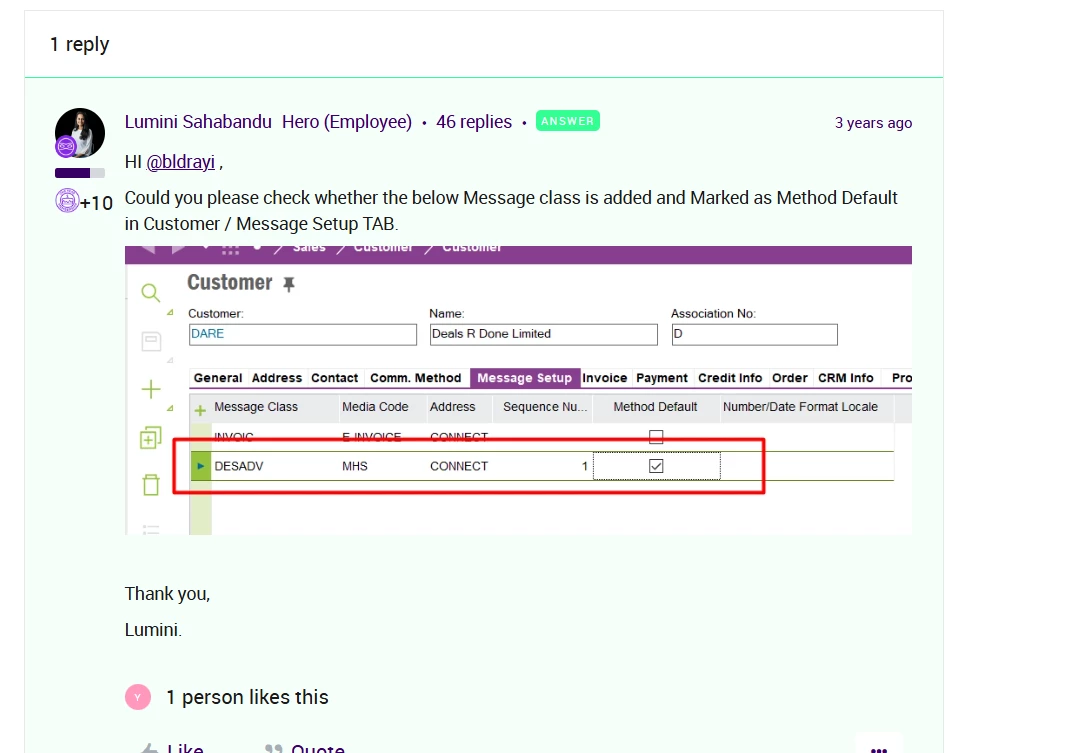Add a row with the table plus icon
1078x753 pixels.
[x=200, y=411]
